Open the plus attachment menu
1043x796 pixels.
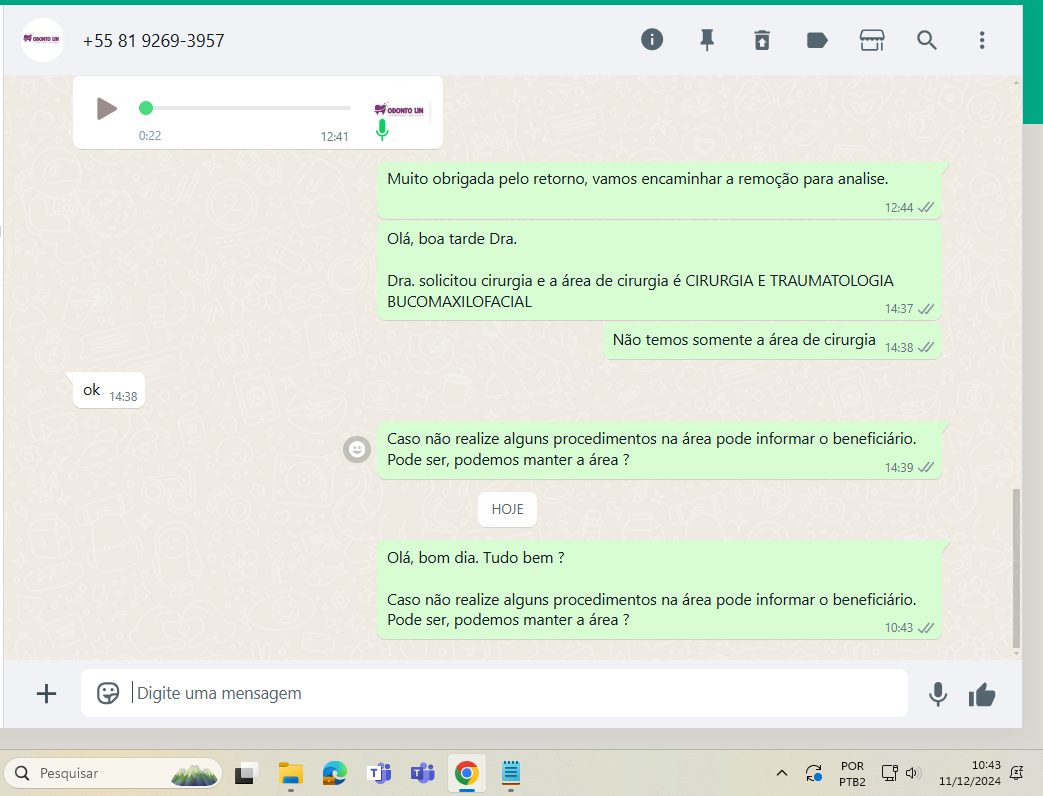click(46, 693)
